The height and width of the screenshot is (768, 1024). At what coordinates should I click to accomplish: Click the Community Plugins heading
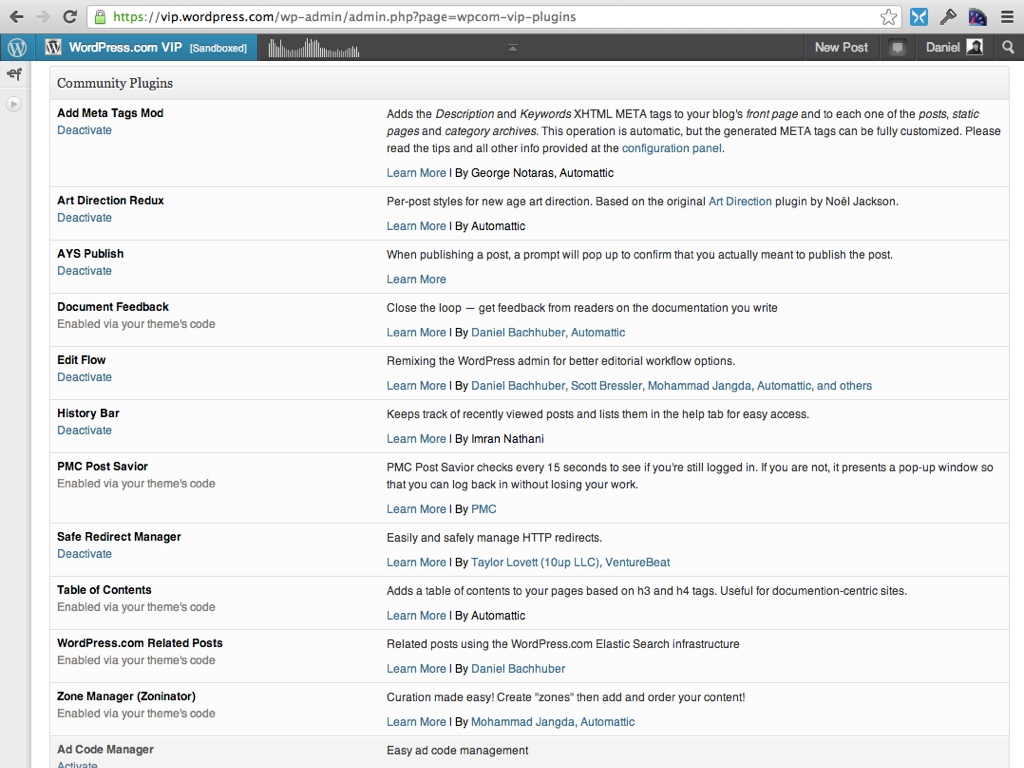point(115,83)
